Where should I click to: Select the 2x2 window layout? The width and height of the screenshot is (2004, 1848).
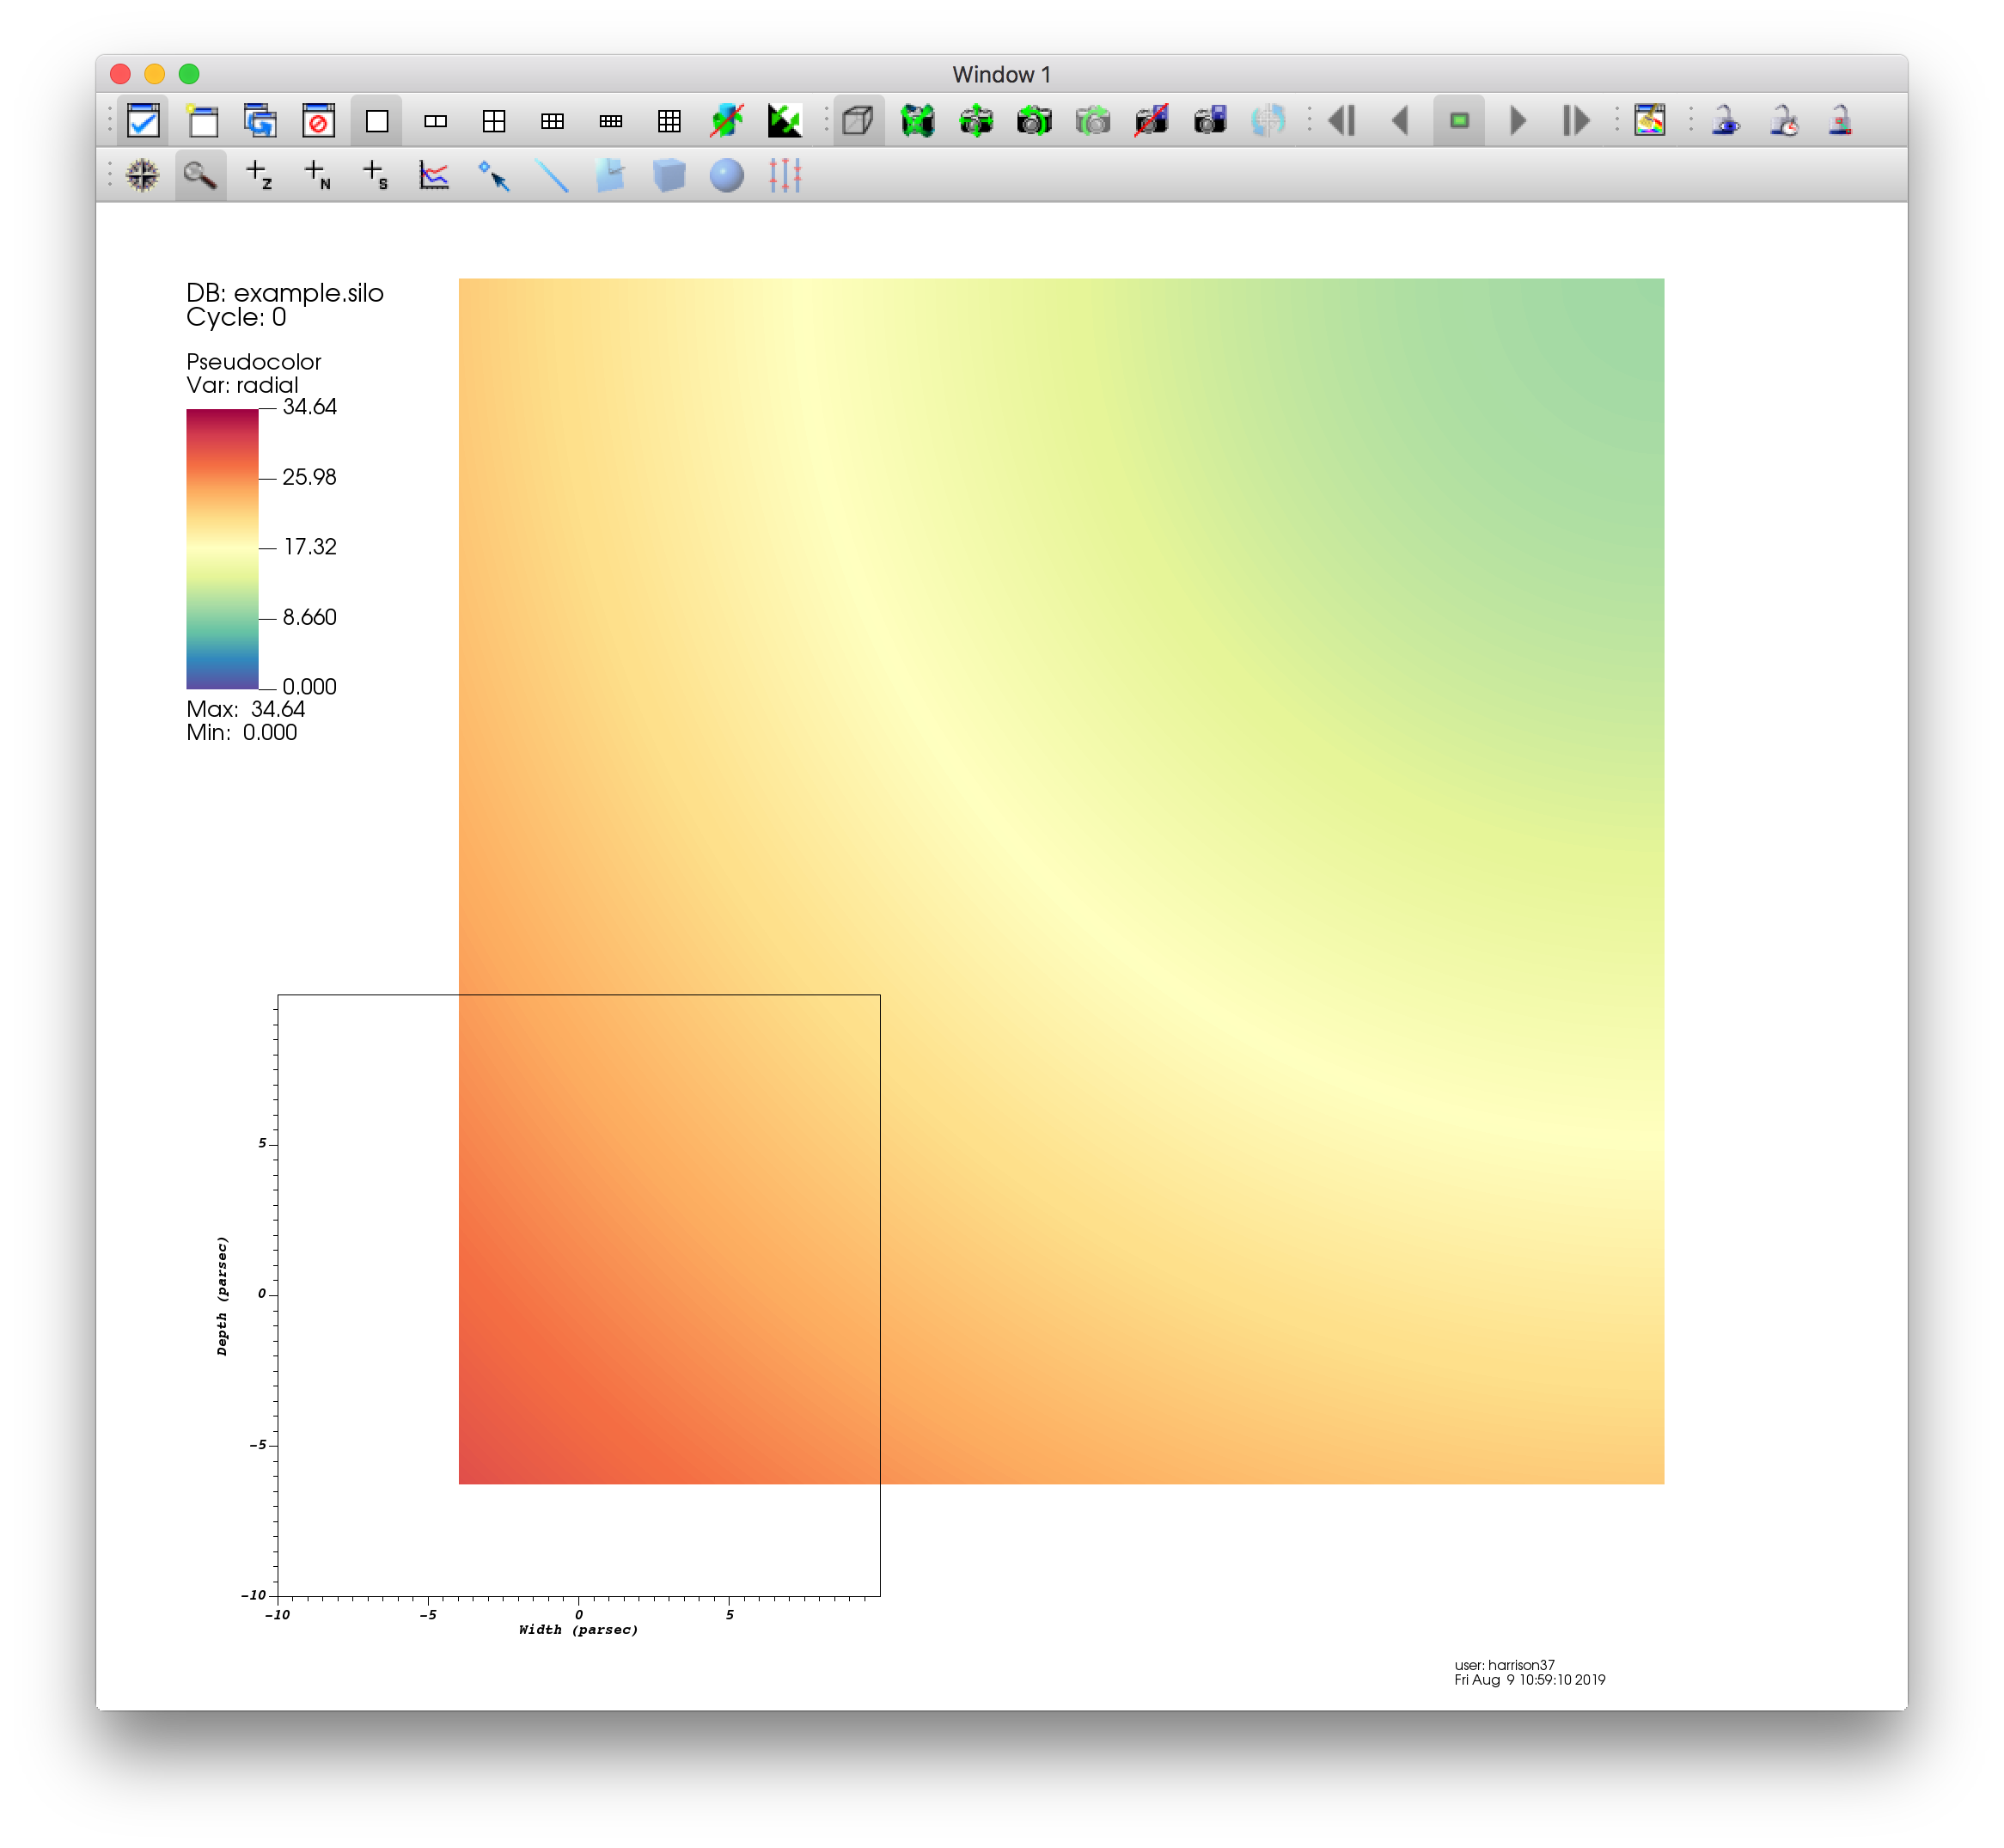point(494,121)
